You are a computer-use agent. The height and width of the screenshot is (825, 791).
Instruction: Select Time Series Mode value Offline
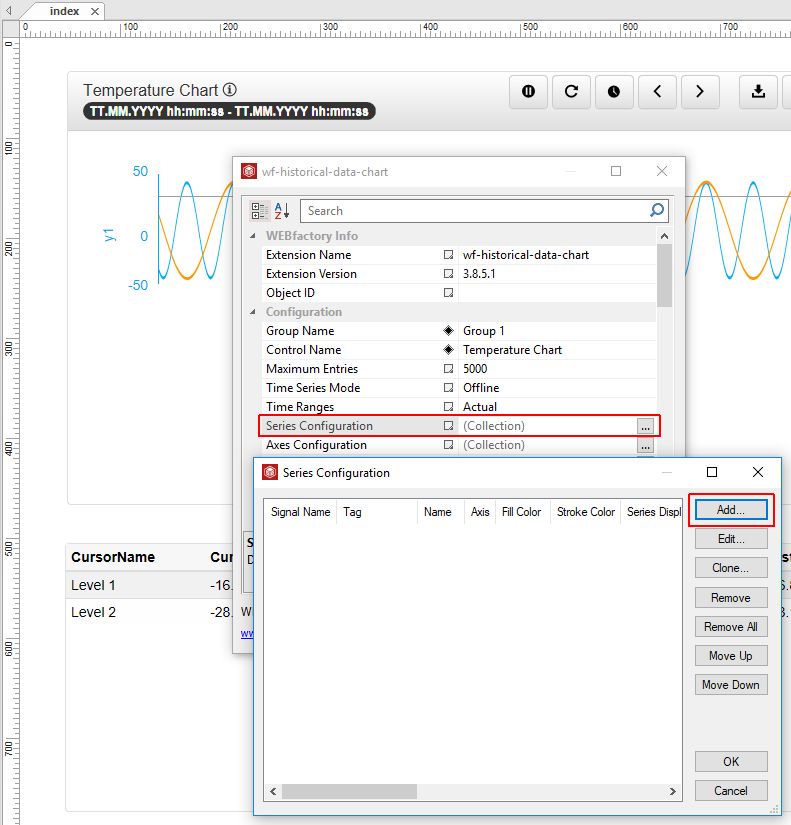pyautogui.click(x=558, y=388)
